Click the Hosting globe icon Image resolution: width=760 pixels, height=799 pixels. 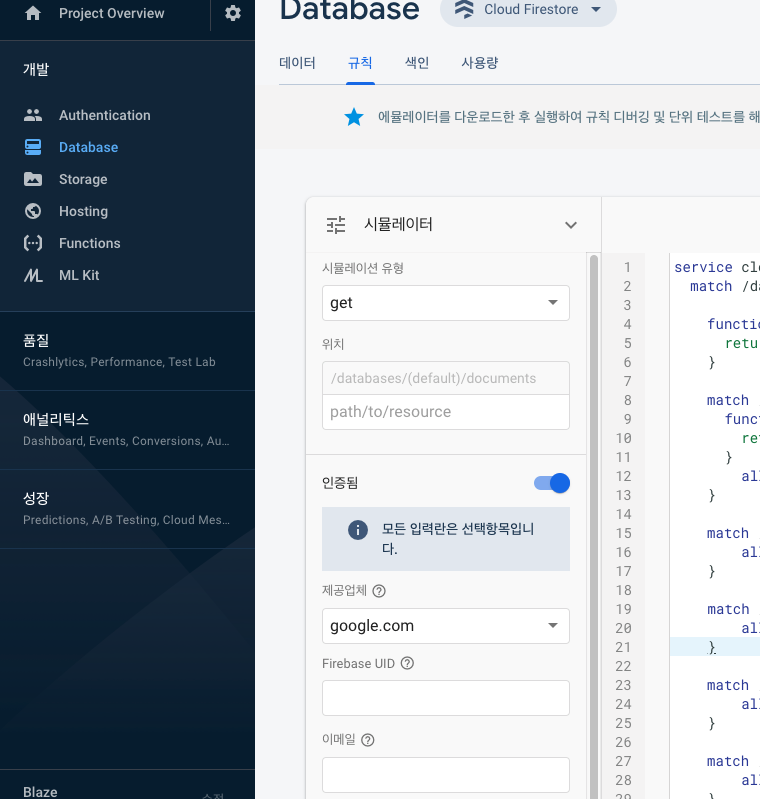point(33,211)
